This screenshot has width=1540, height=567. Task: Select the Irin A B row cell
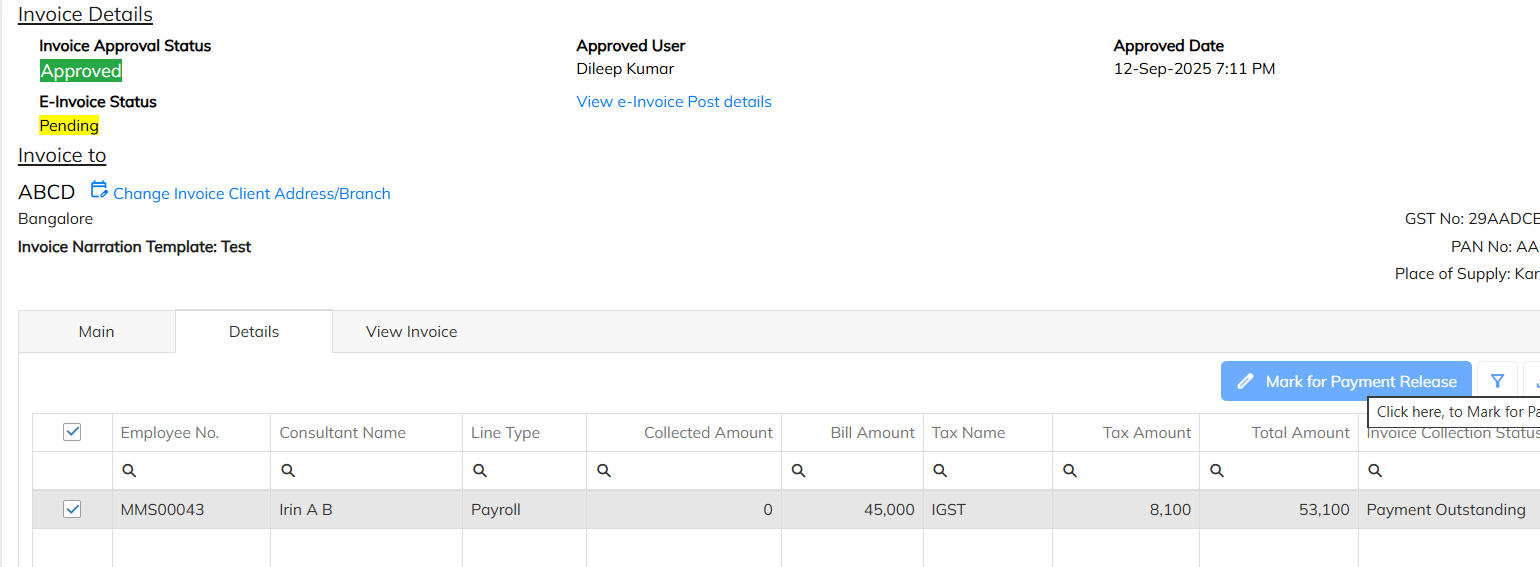point(306,510)
